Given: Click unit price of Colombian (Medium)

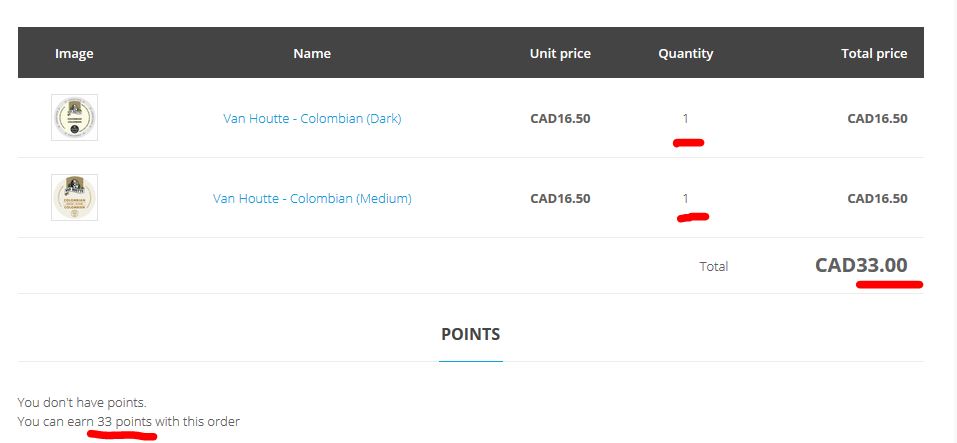Looking at the screenshot, I should pos(560,198).
